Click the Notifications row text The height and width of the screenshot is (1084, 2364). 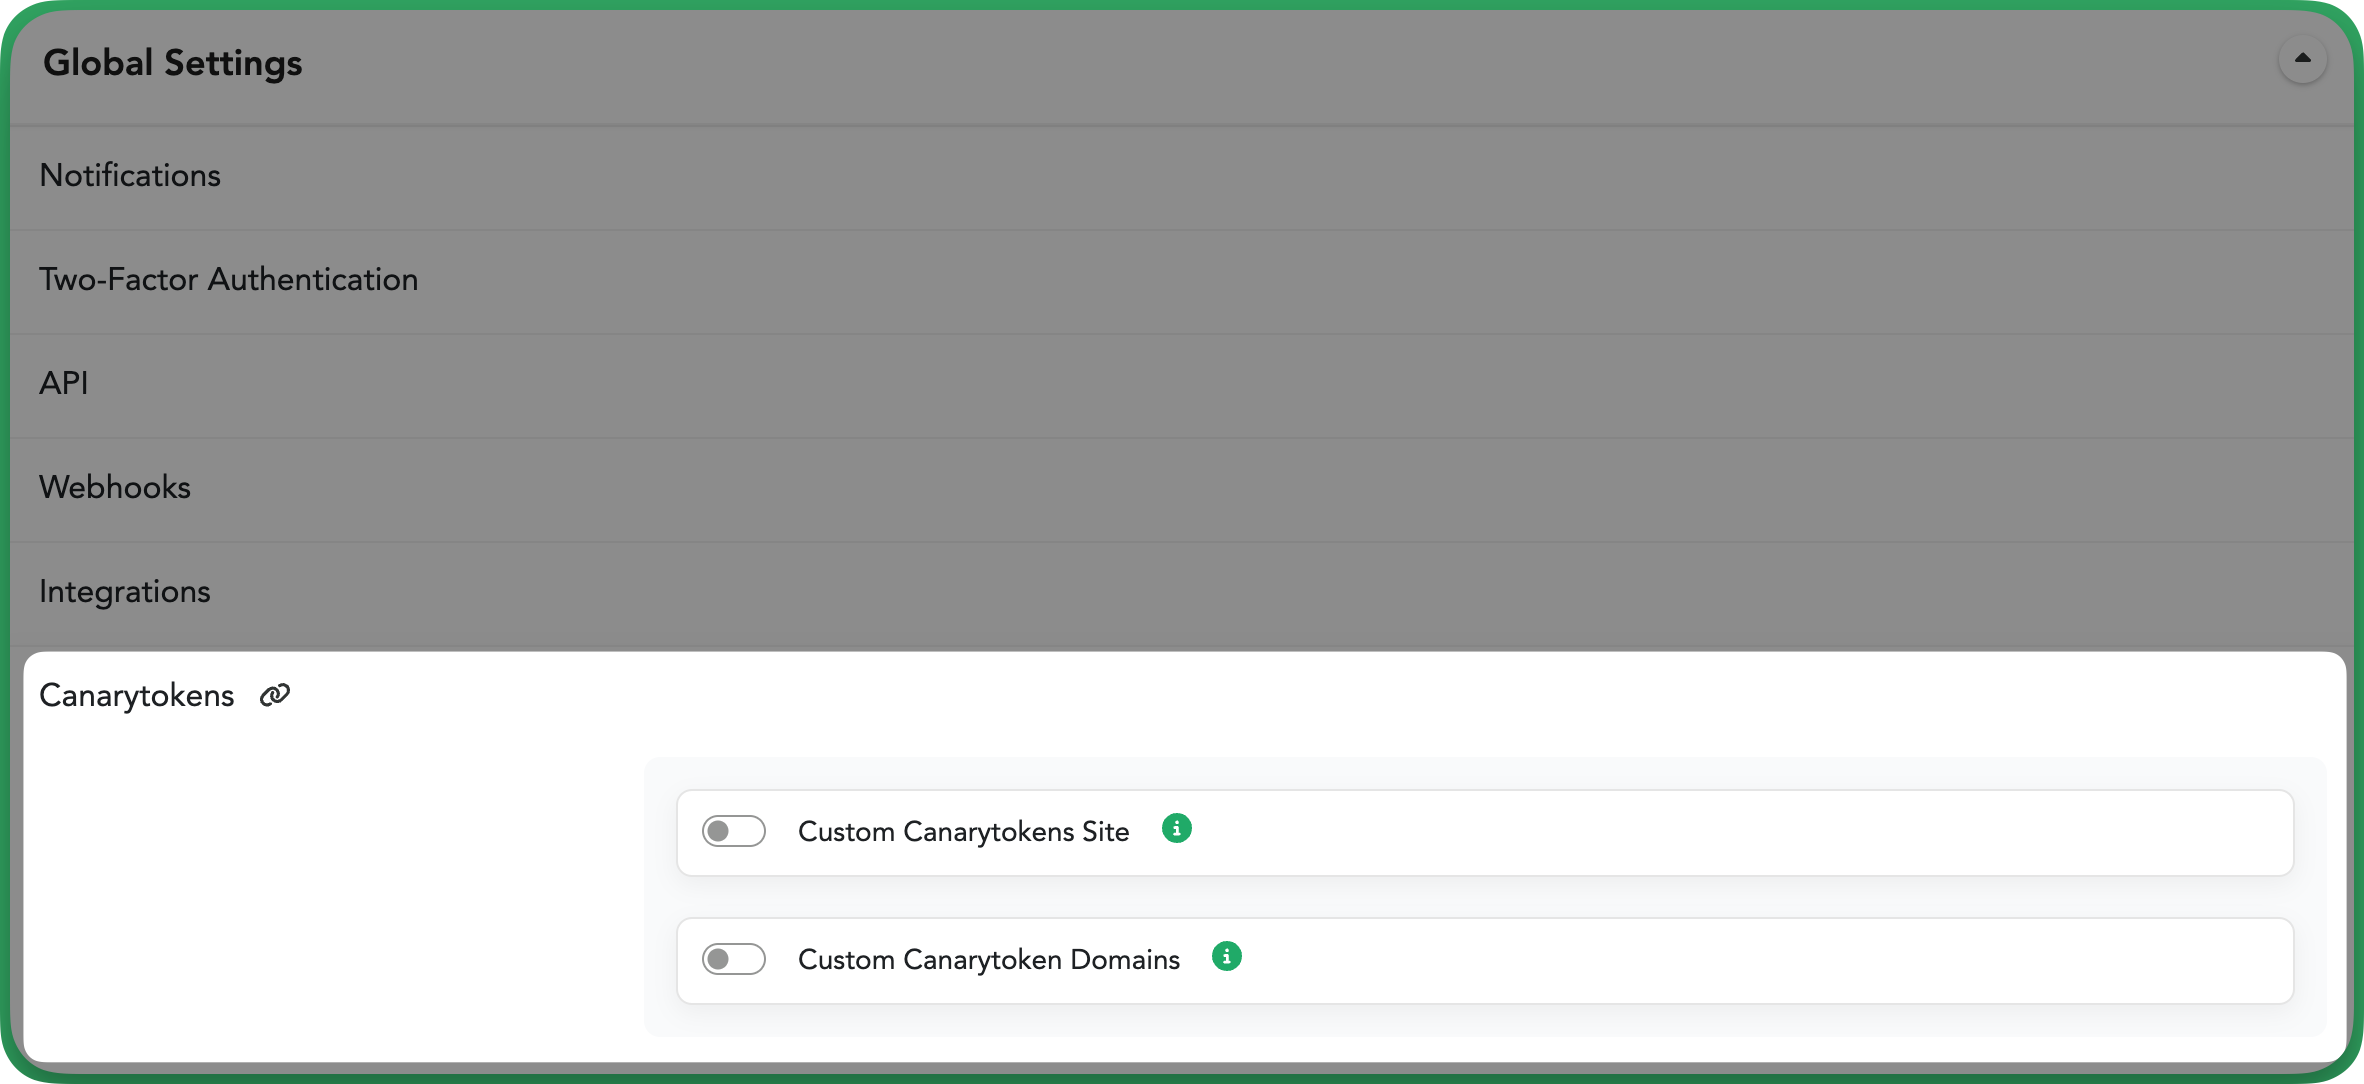pos(130,176)
